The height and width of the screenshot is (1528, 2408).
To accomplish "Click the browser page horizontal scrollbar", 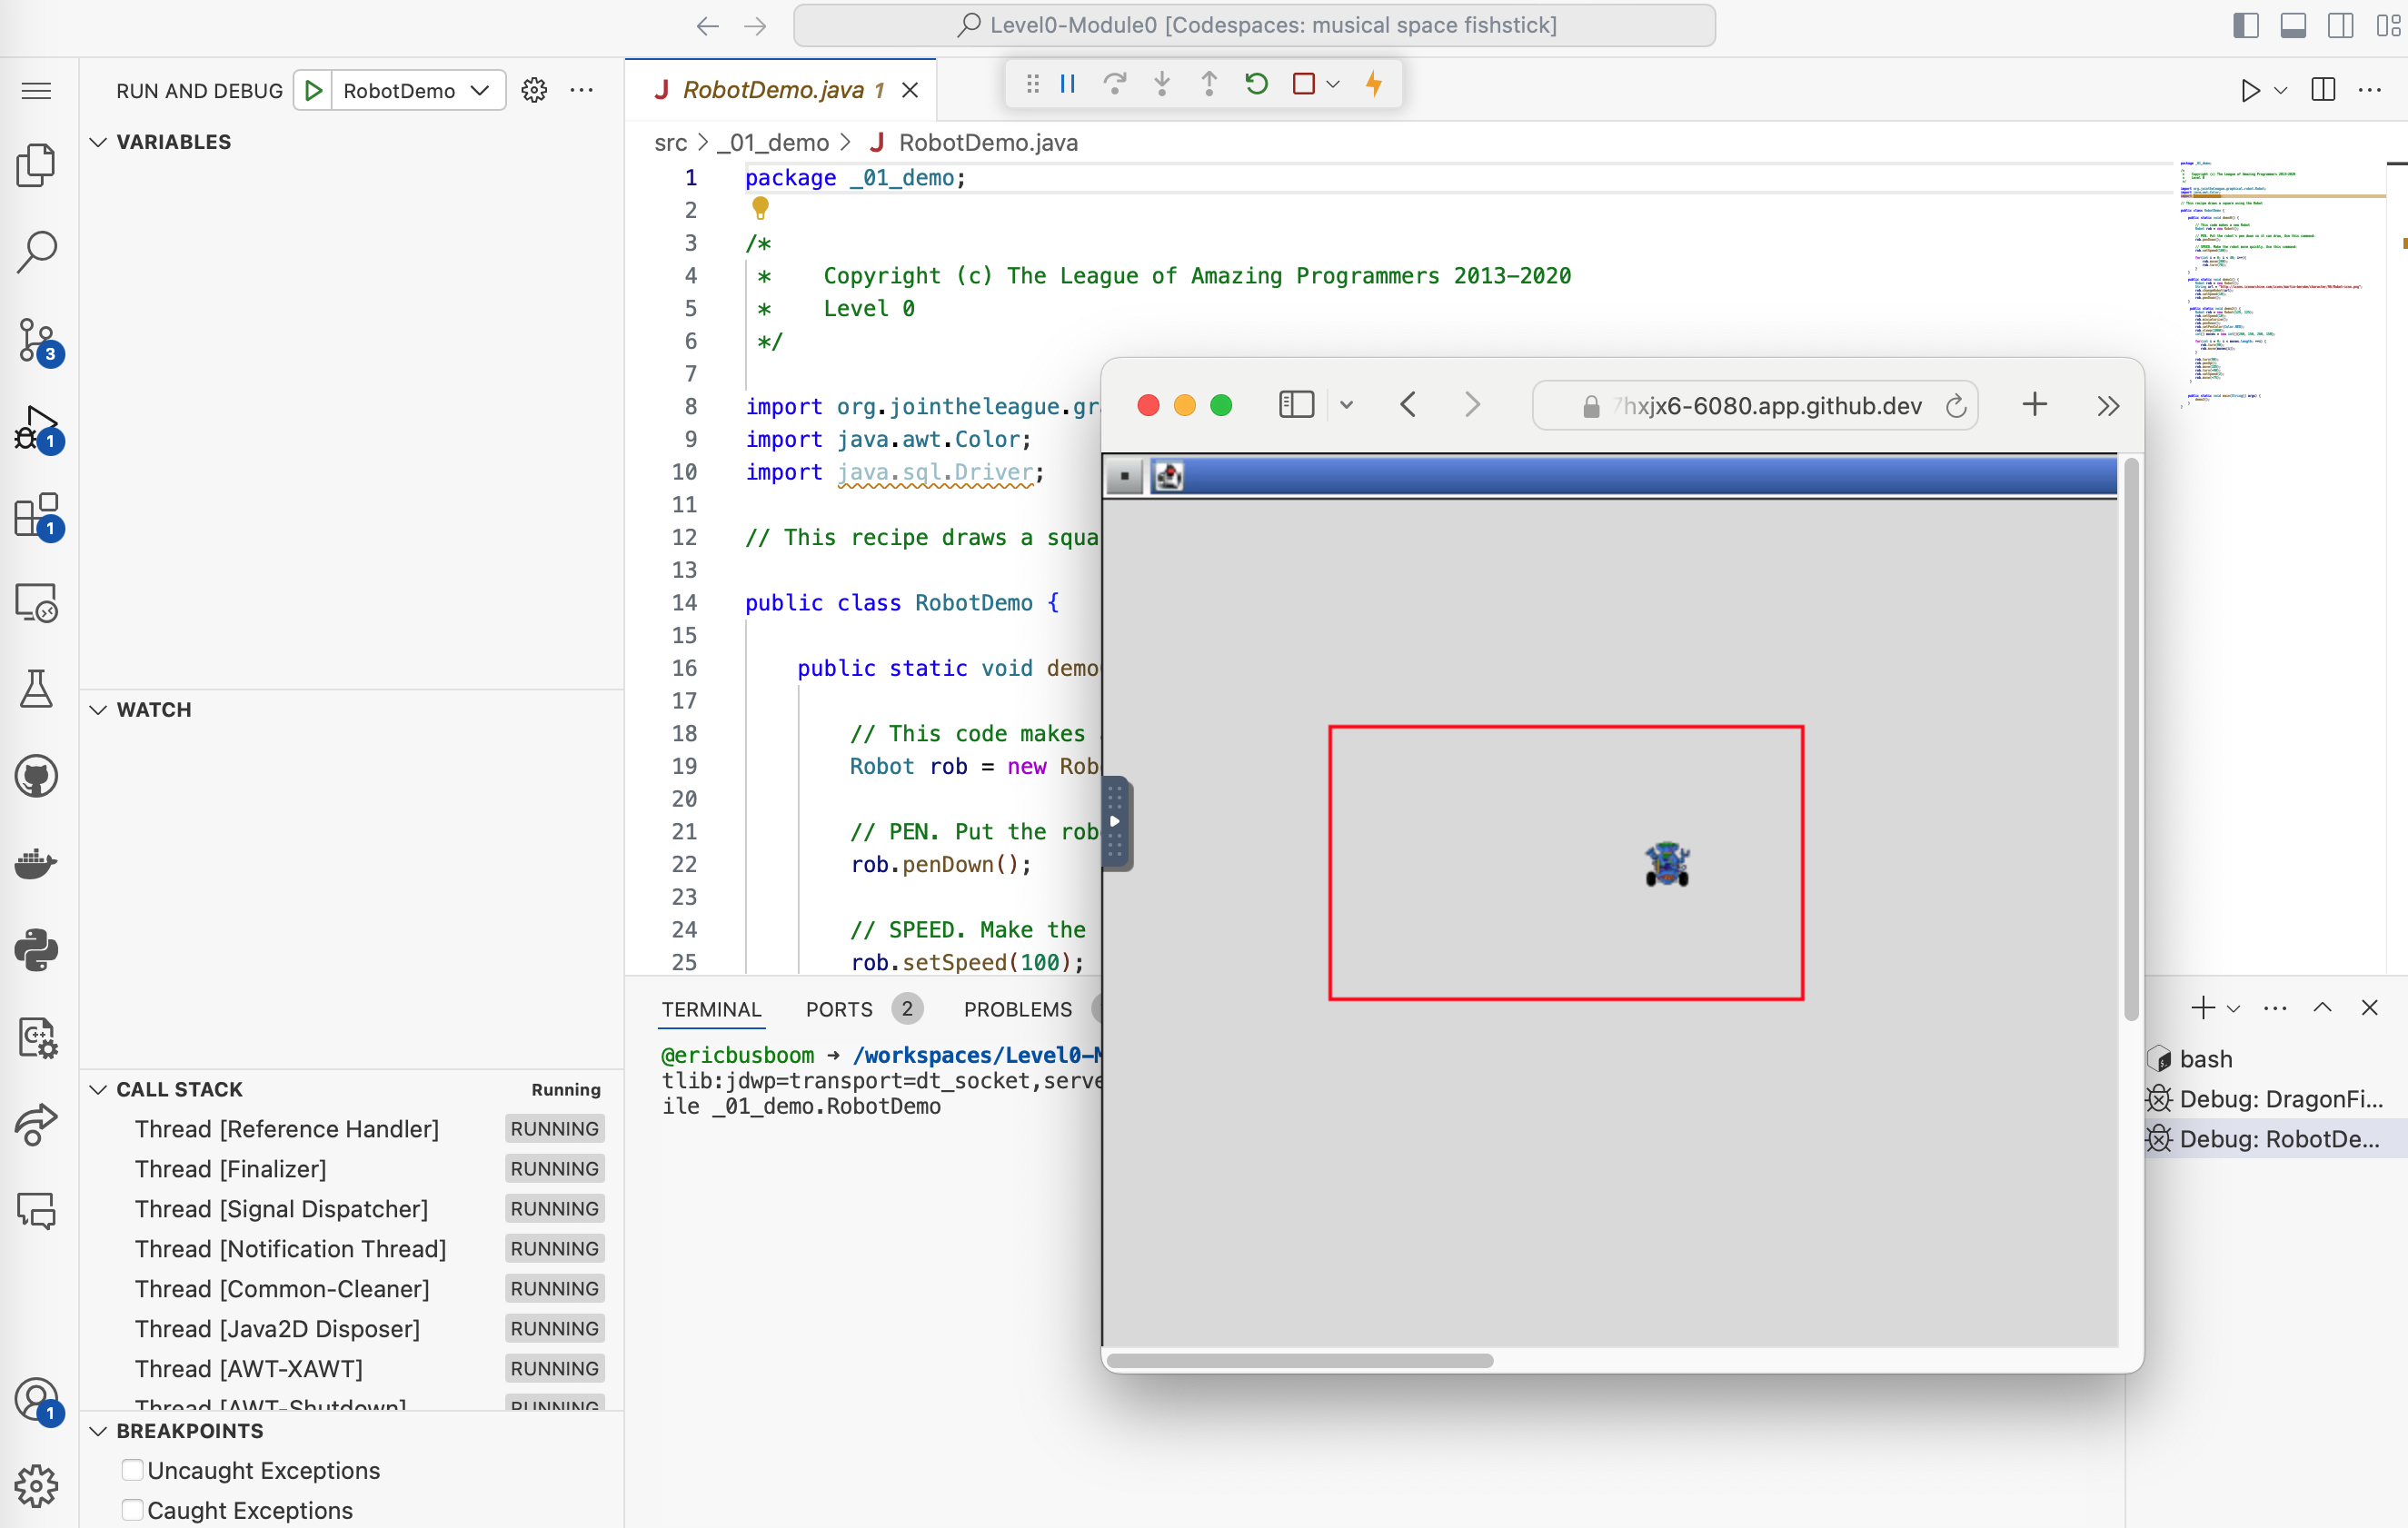I will (1300, 1361).
